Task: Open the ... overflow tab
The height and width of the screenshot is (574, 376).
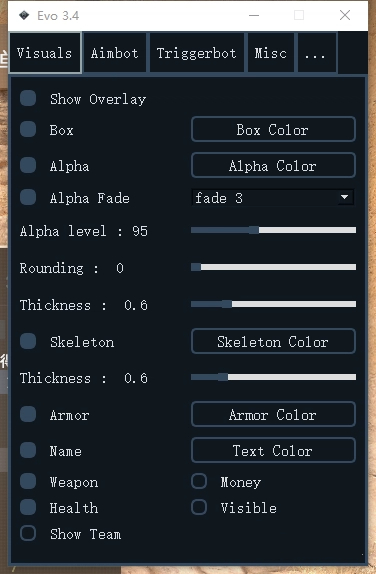Action: (x=317, y=53)
